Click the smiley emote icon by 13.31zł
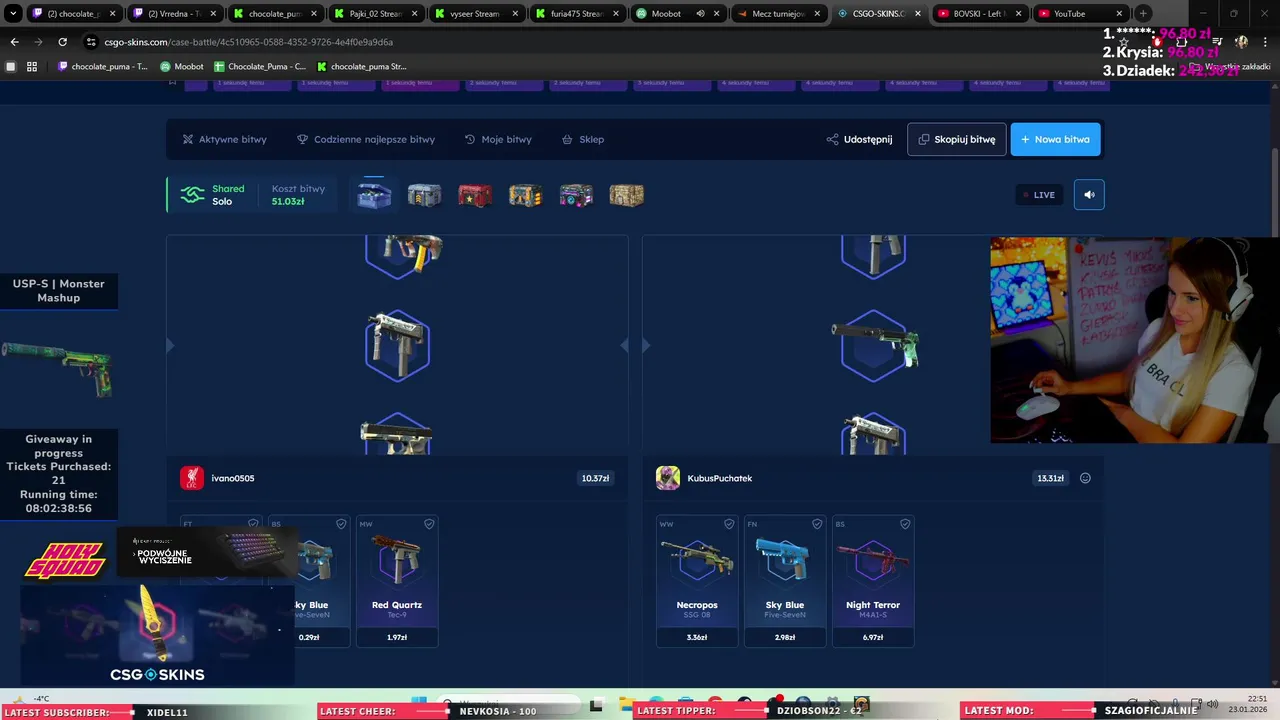The width and height of the screenshot is (1280, 720). tap(1085, 478)
